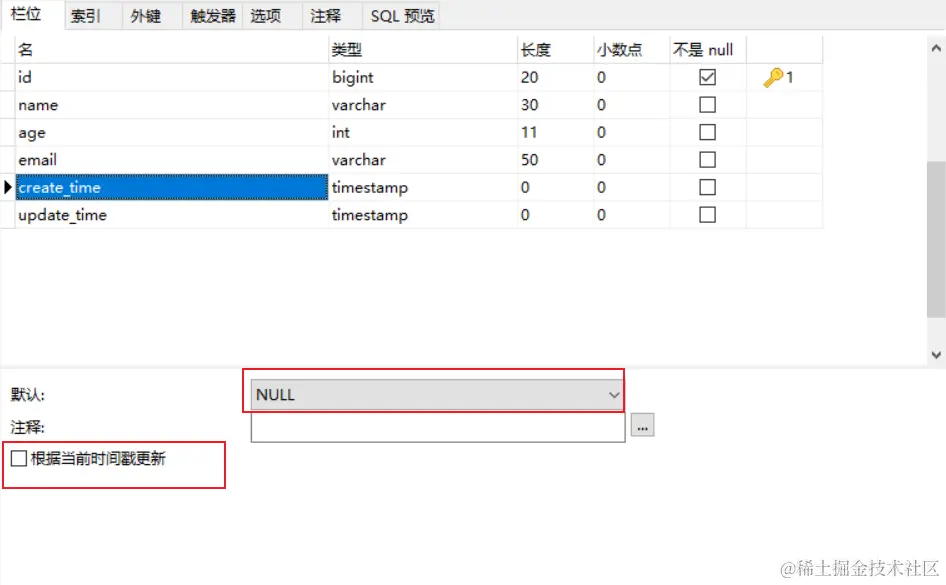This screenshot has height=585, width=946.
Task: Select the age field name cell
Action: click(172, 132)
